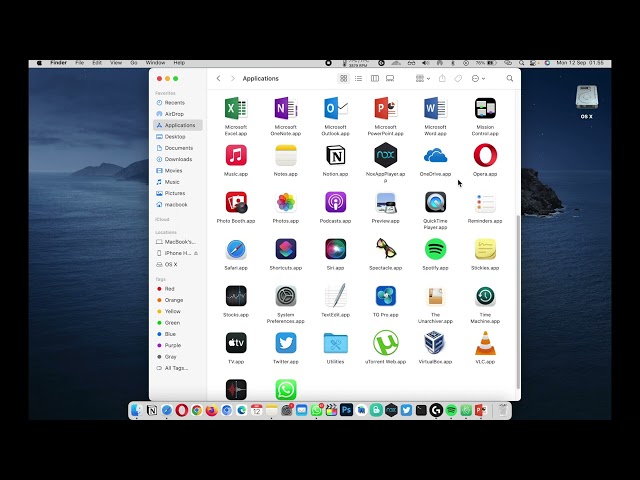Open Recents in the sidebar
The image size is (640, 480).
coord(178,102)
